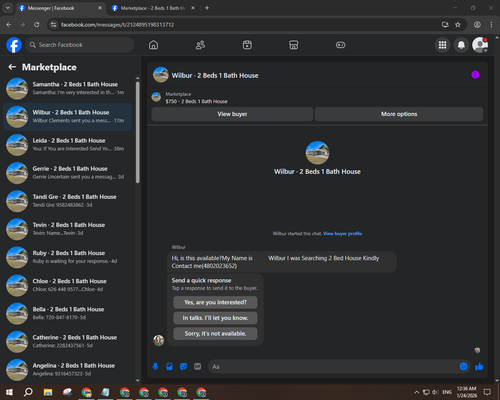
Task: Send a thumbs-up like
Action: coord(479,367)
